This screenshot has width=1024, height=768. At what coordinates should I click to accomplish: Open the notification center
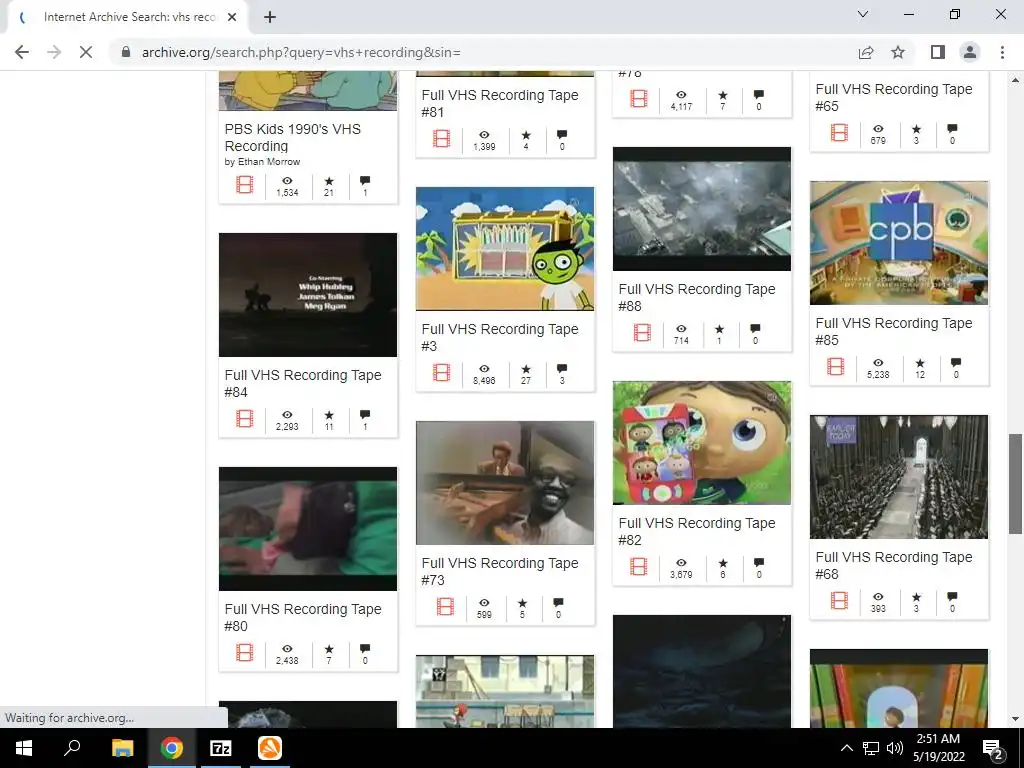993,748
